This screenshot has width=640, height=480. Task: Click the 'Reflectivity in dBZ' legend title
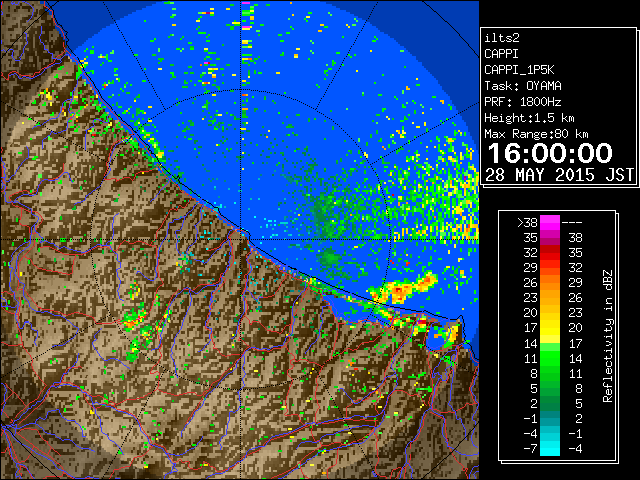(607, 336)
